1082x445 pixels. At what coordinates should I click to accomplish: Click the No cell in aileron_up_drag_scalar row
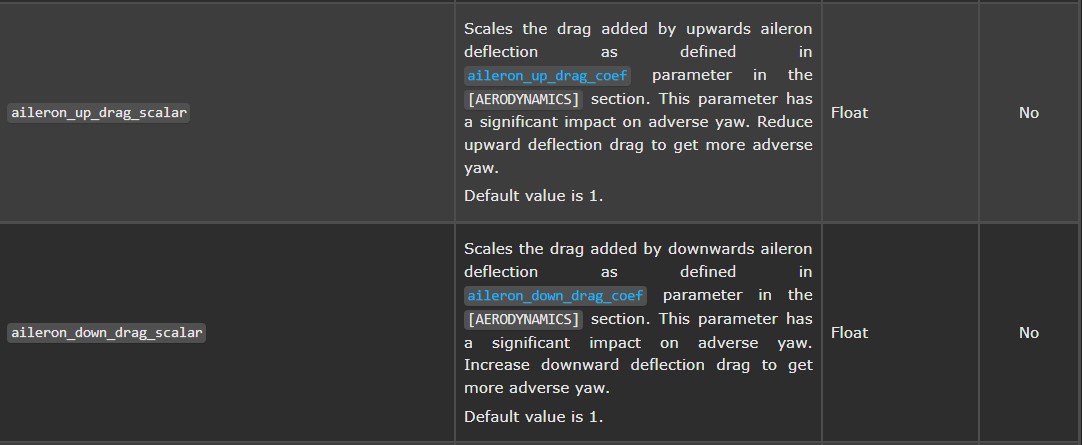coord(1029,112)
